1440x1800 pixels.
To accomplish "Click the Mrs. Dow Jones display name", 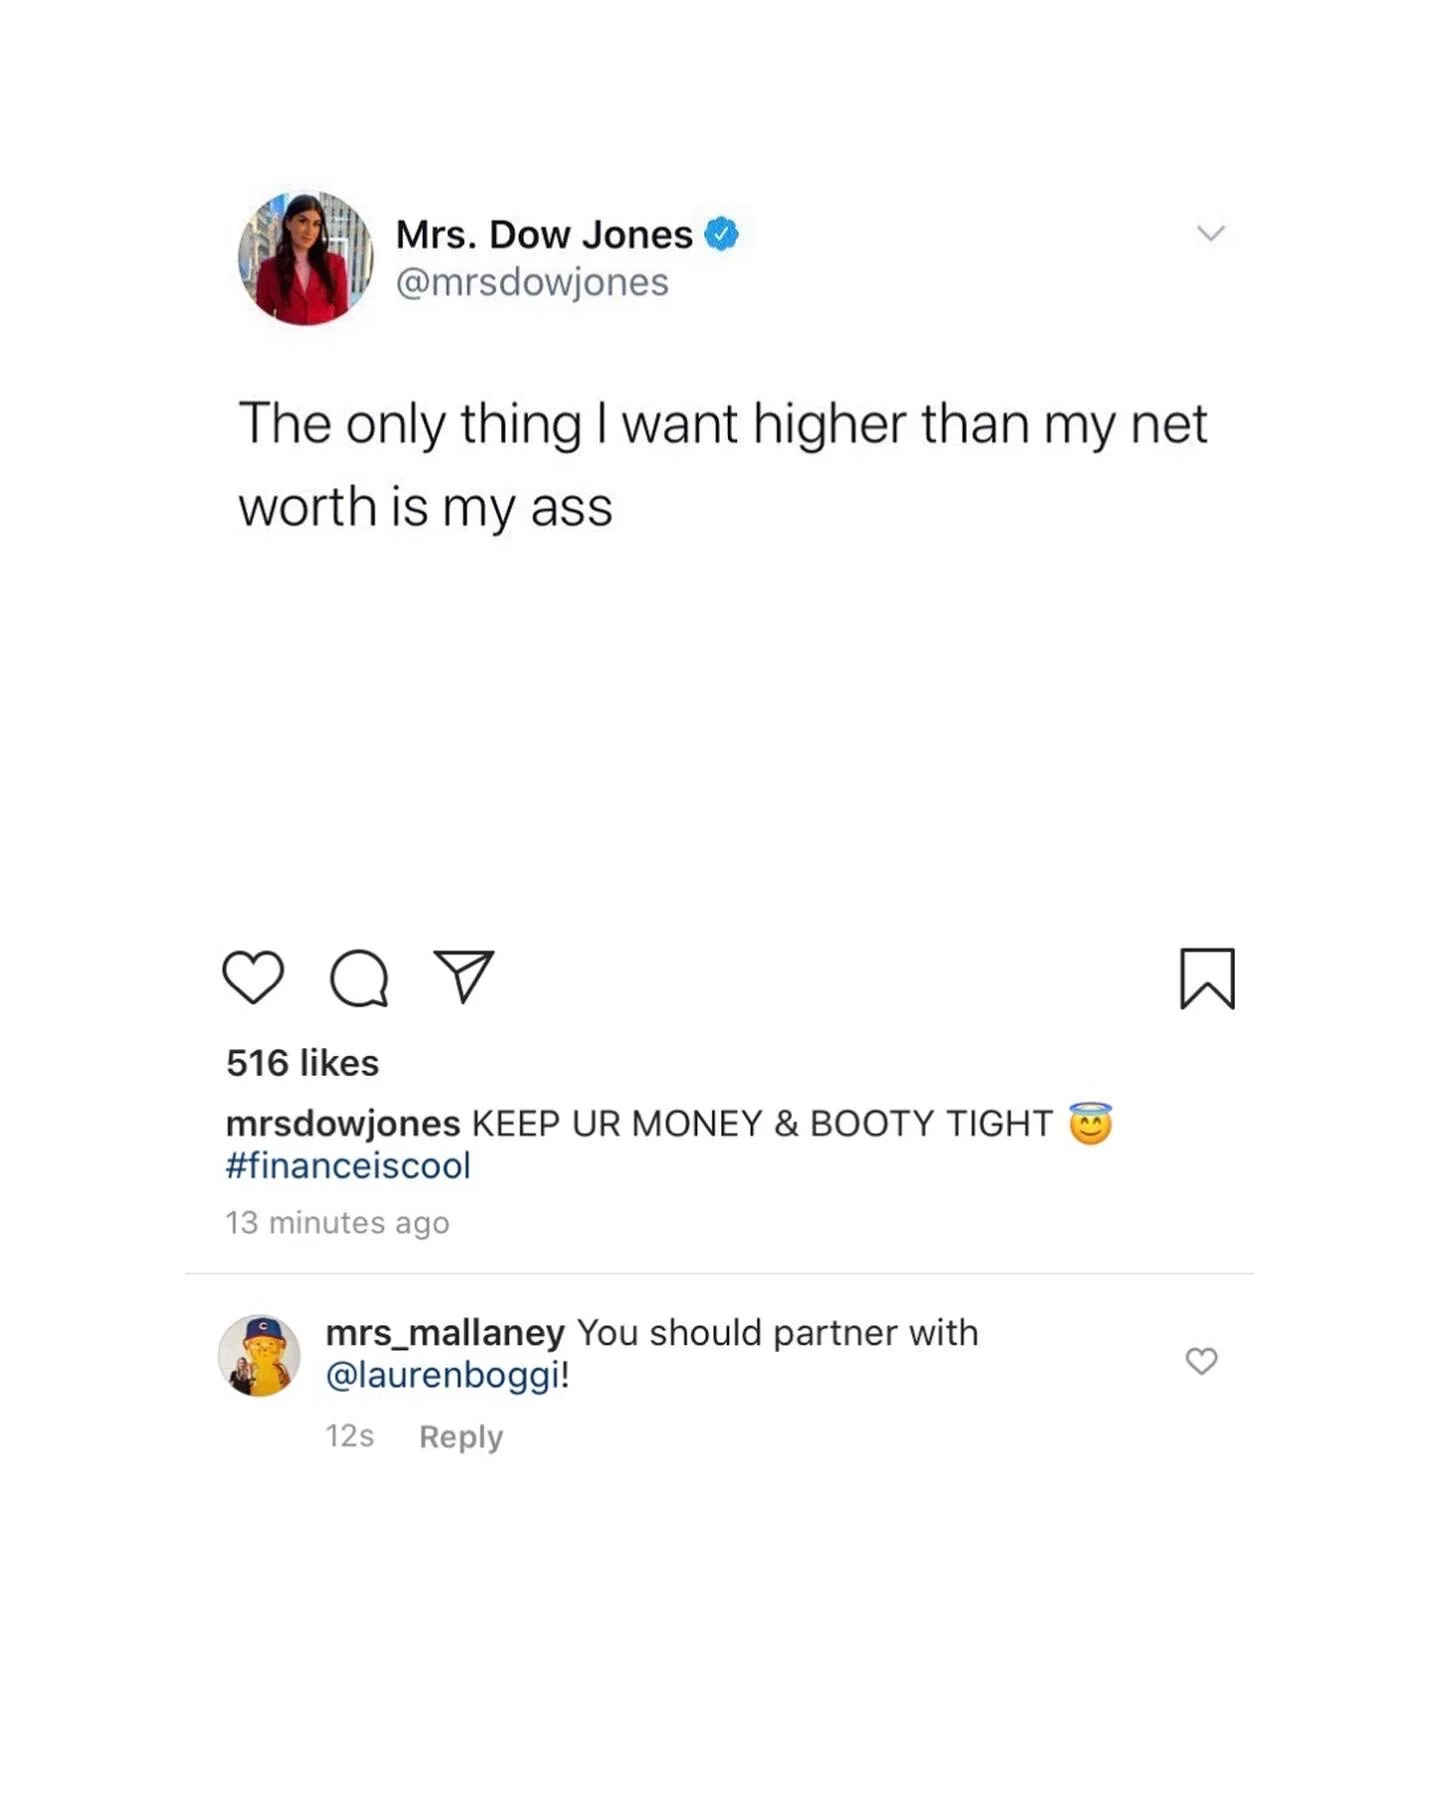I will (x=544, y=235).
